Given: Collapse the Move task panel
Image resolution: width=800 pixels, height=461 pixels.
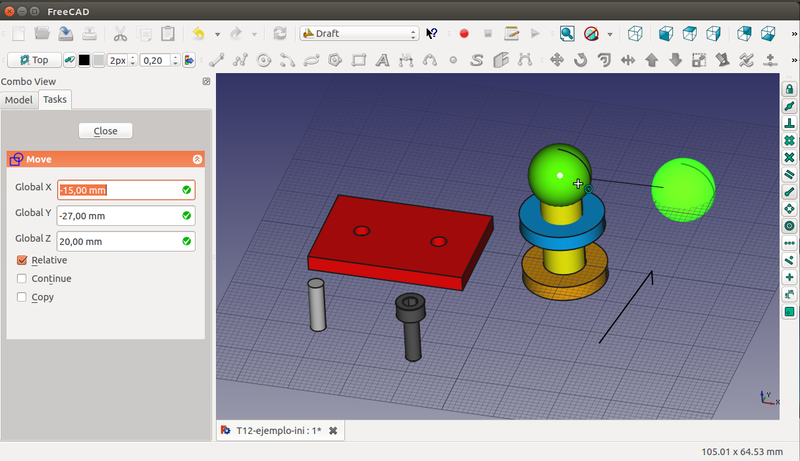Looking at the screenshot, I should point(197,159).
